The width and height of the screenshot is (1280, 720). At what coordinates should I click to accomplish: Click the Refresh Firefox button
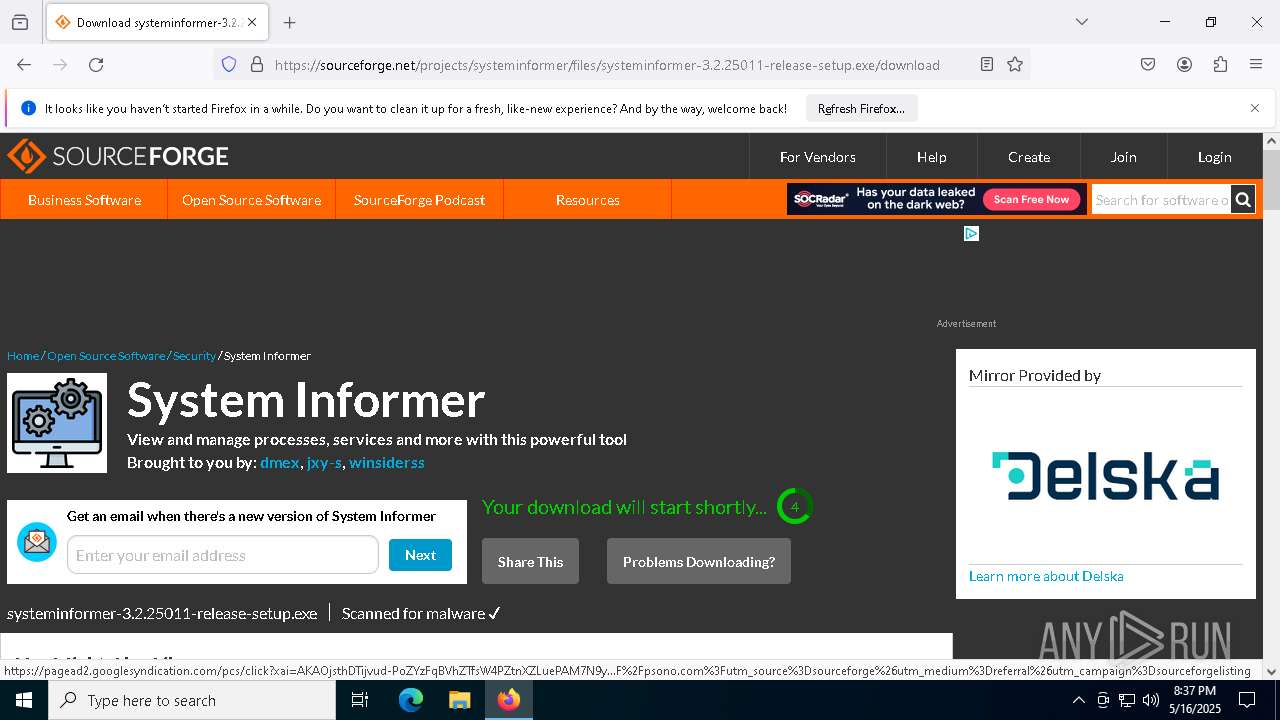coord(861,108)
